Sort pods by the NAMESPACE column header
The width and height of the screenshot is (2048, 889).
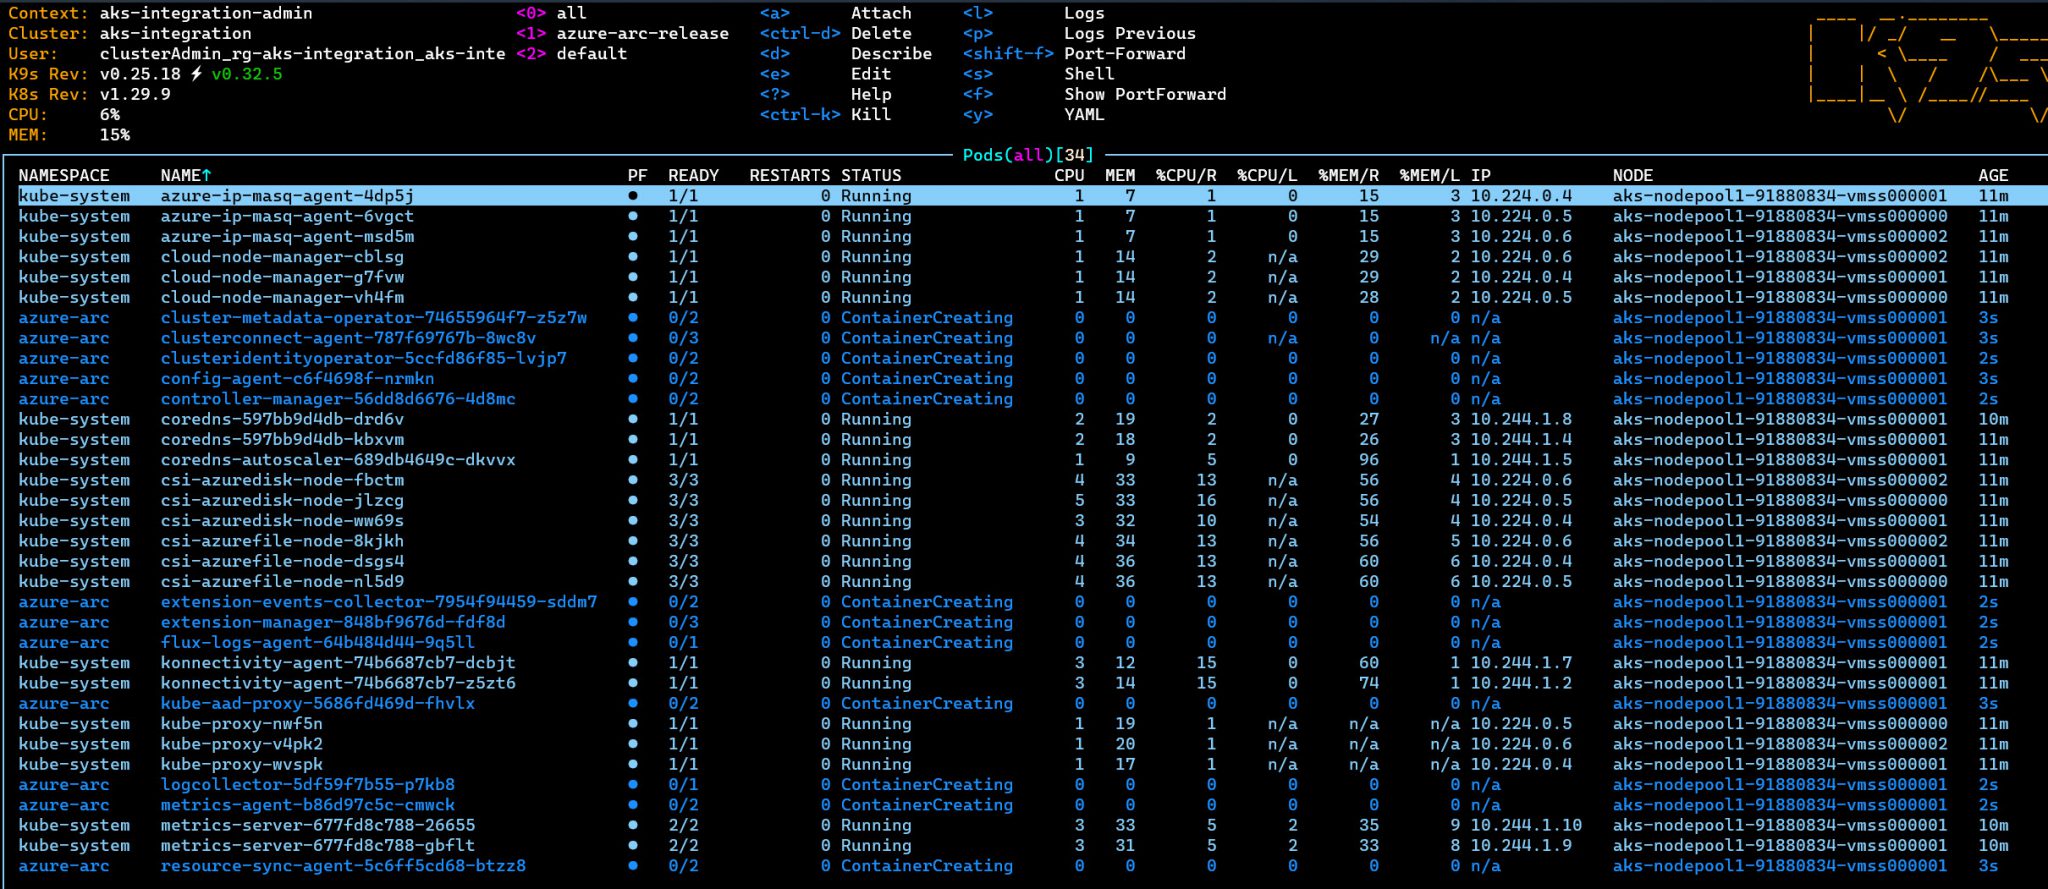pos(64,175)
